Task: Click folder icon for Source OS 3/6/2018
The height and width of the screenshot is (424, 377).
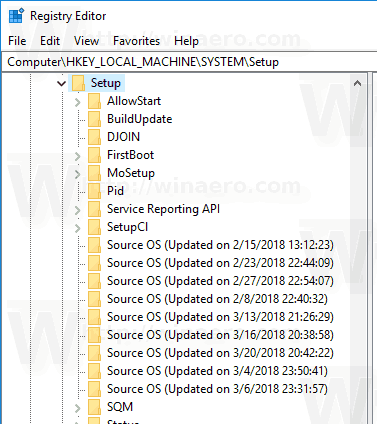Action: point(94,389)
